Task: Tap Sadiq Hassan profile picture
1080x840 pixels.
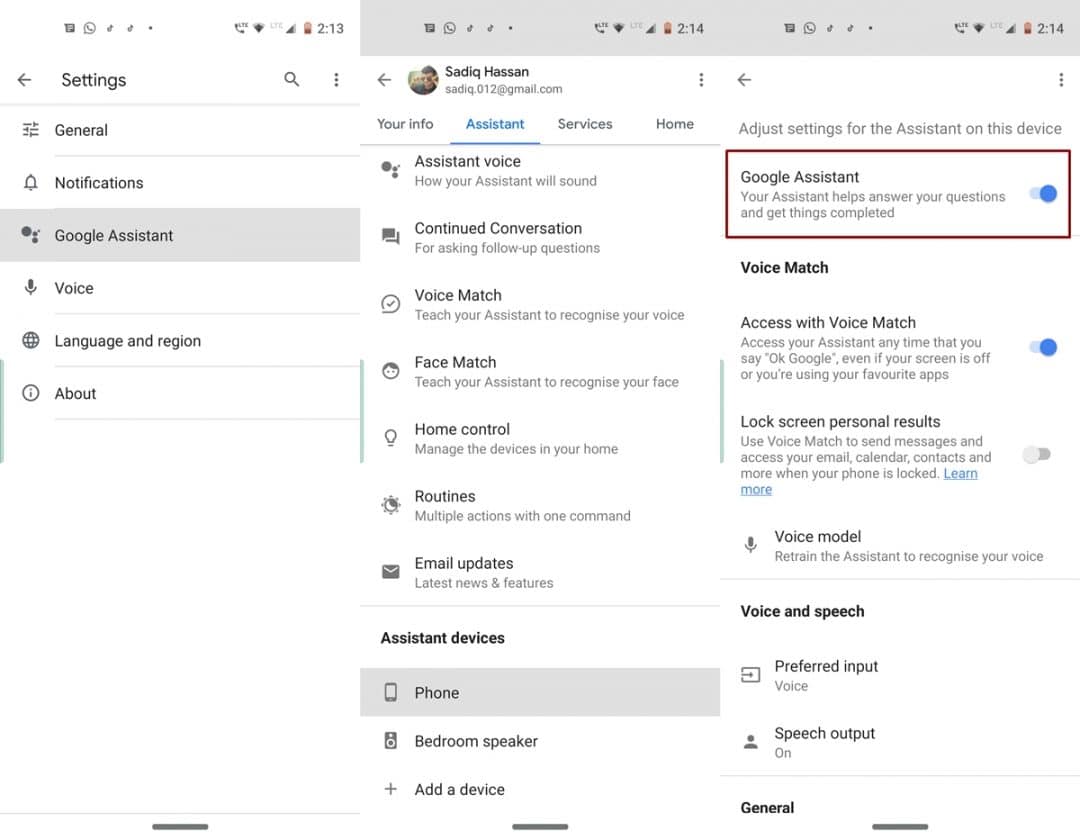Action: point(423,80)
